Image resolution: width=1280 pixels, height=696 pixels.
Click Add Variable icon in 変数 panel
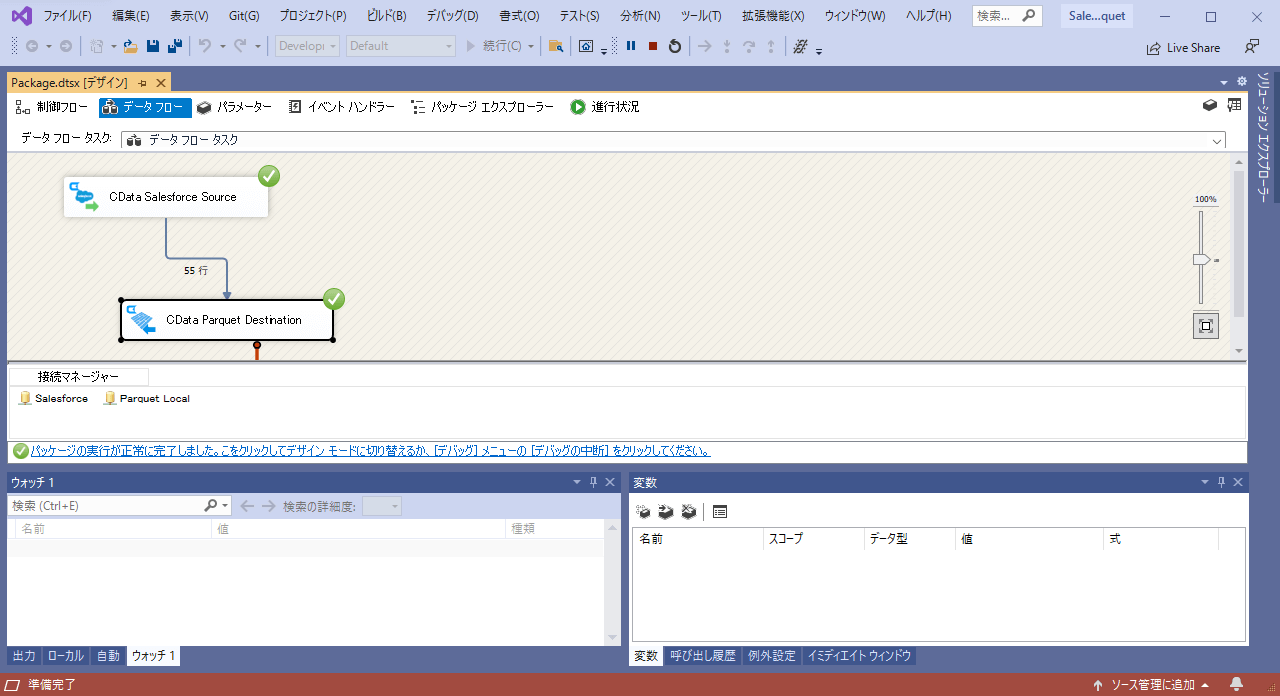coord(643,511)
